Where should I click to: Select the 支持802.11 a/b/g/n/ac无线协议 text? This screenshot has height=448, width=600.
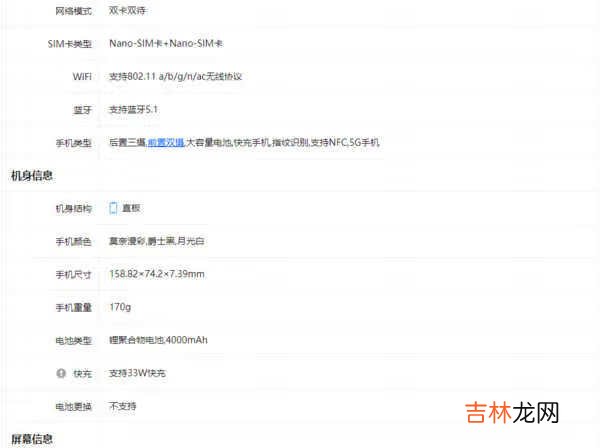click(176, 77)
